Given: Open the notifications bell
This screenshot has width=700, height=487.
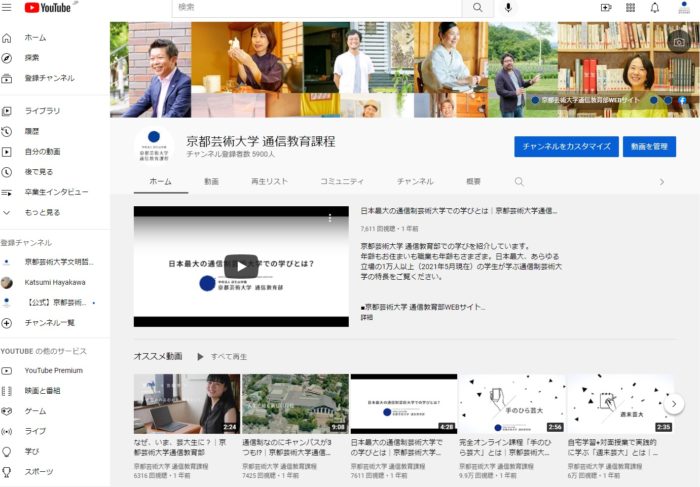Looking at the screenshot, I should click(654, 8).
